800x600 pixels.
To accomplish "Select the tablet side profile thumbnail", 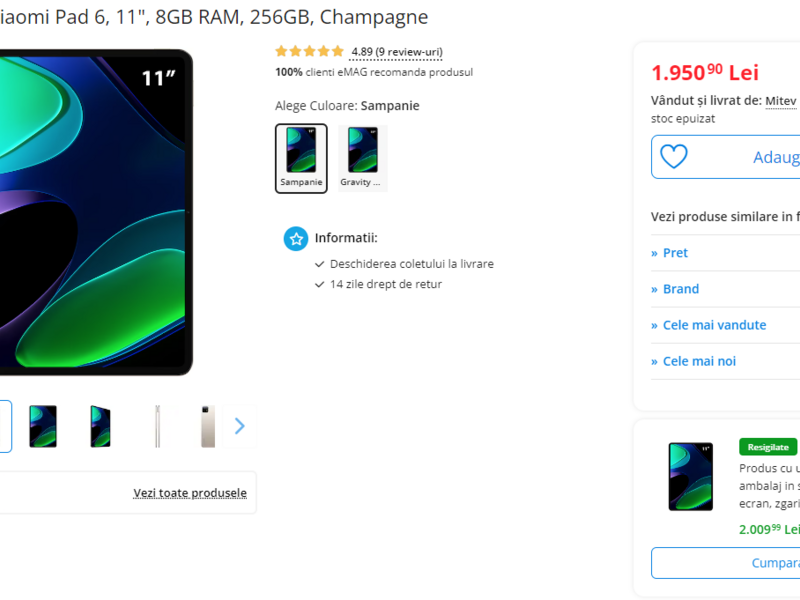I will point(158,426).
